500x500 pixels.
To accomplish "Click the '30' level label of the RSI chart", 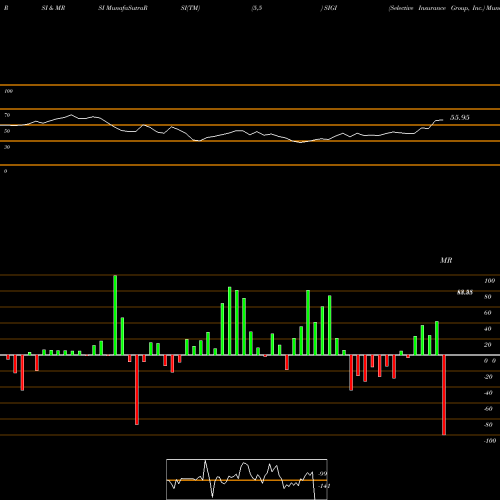I will (x=7, y=147).
